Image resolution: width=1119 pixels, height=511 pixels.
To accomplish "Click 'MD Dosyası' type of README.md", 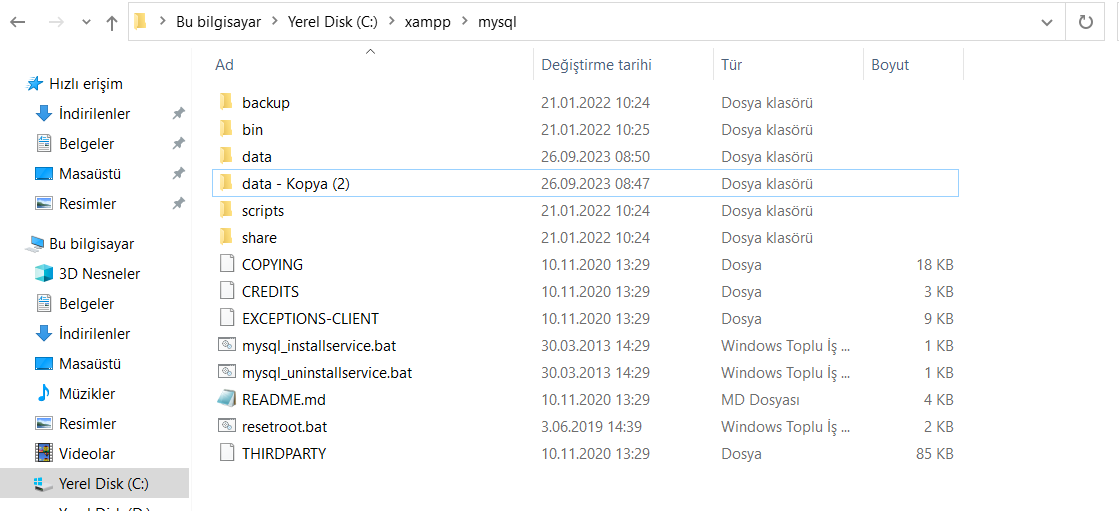I will click(x=760, y=399).
